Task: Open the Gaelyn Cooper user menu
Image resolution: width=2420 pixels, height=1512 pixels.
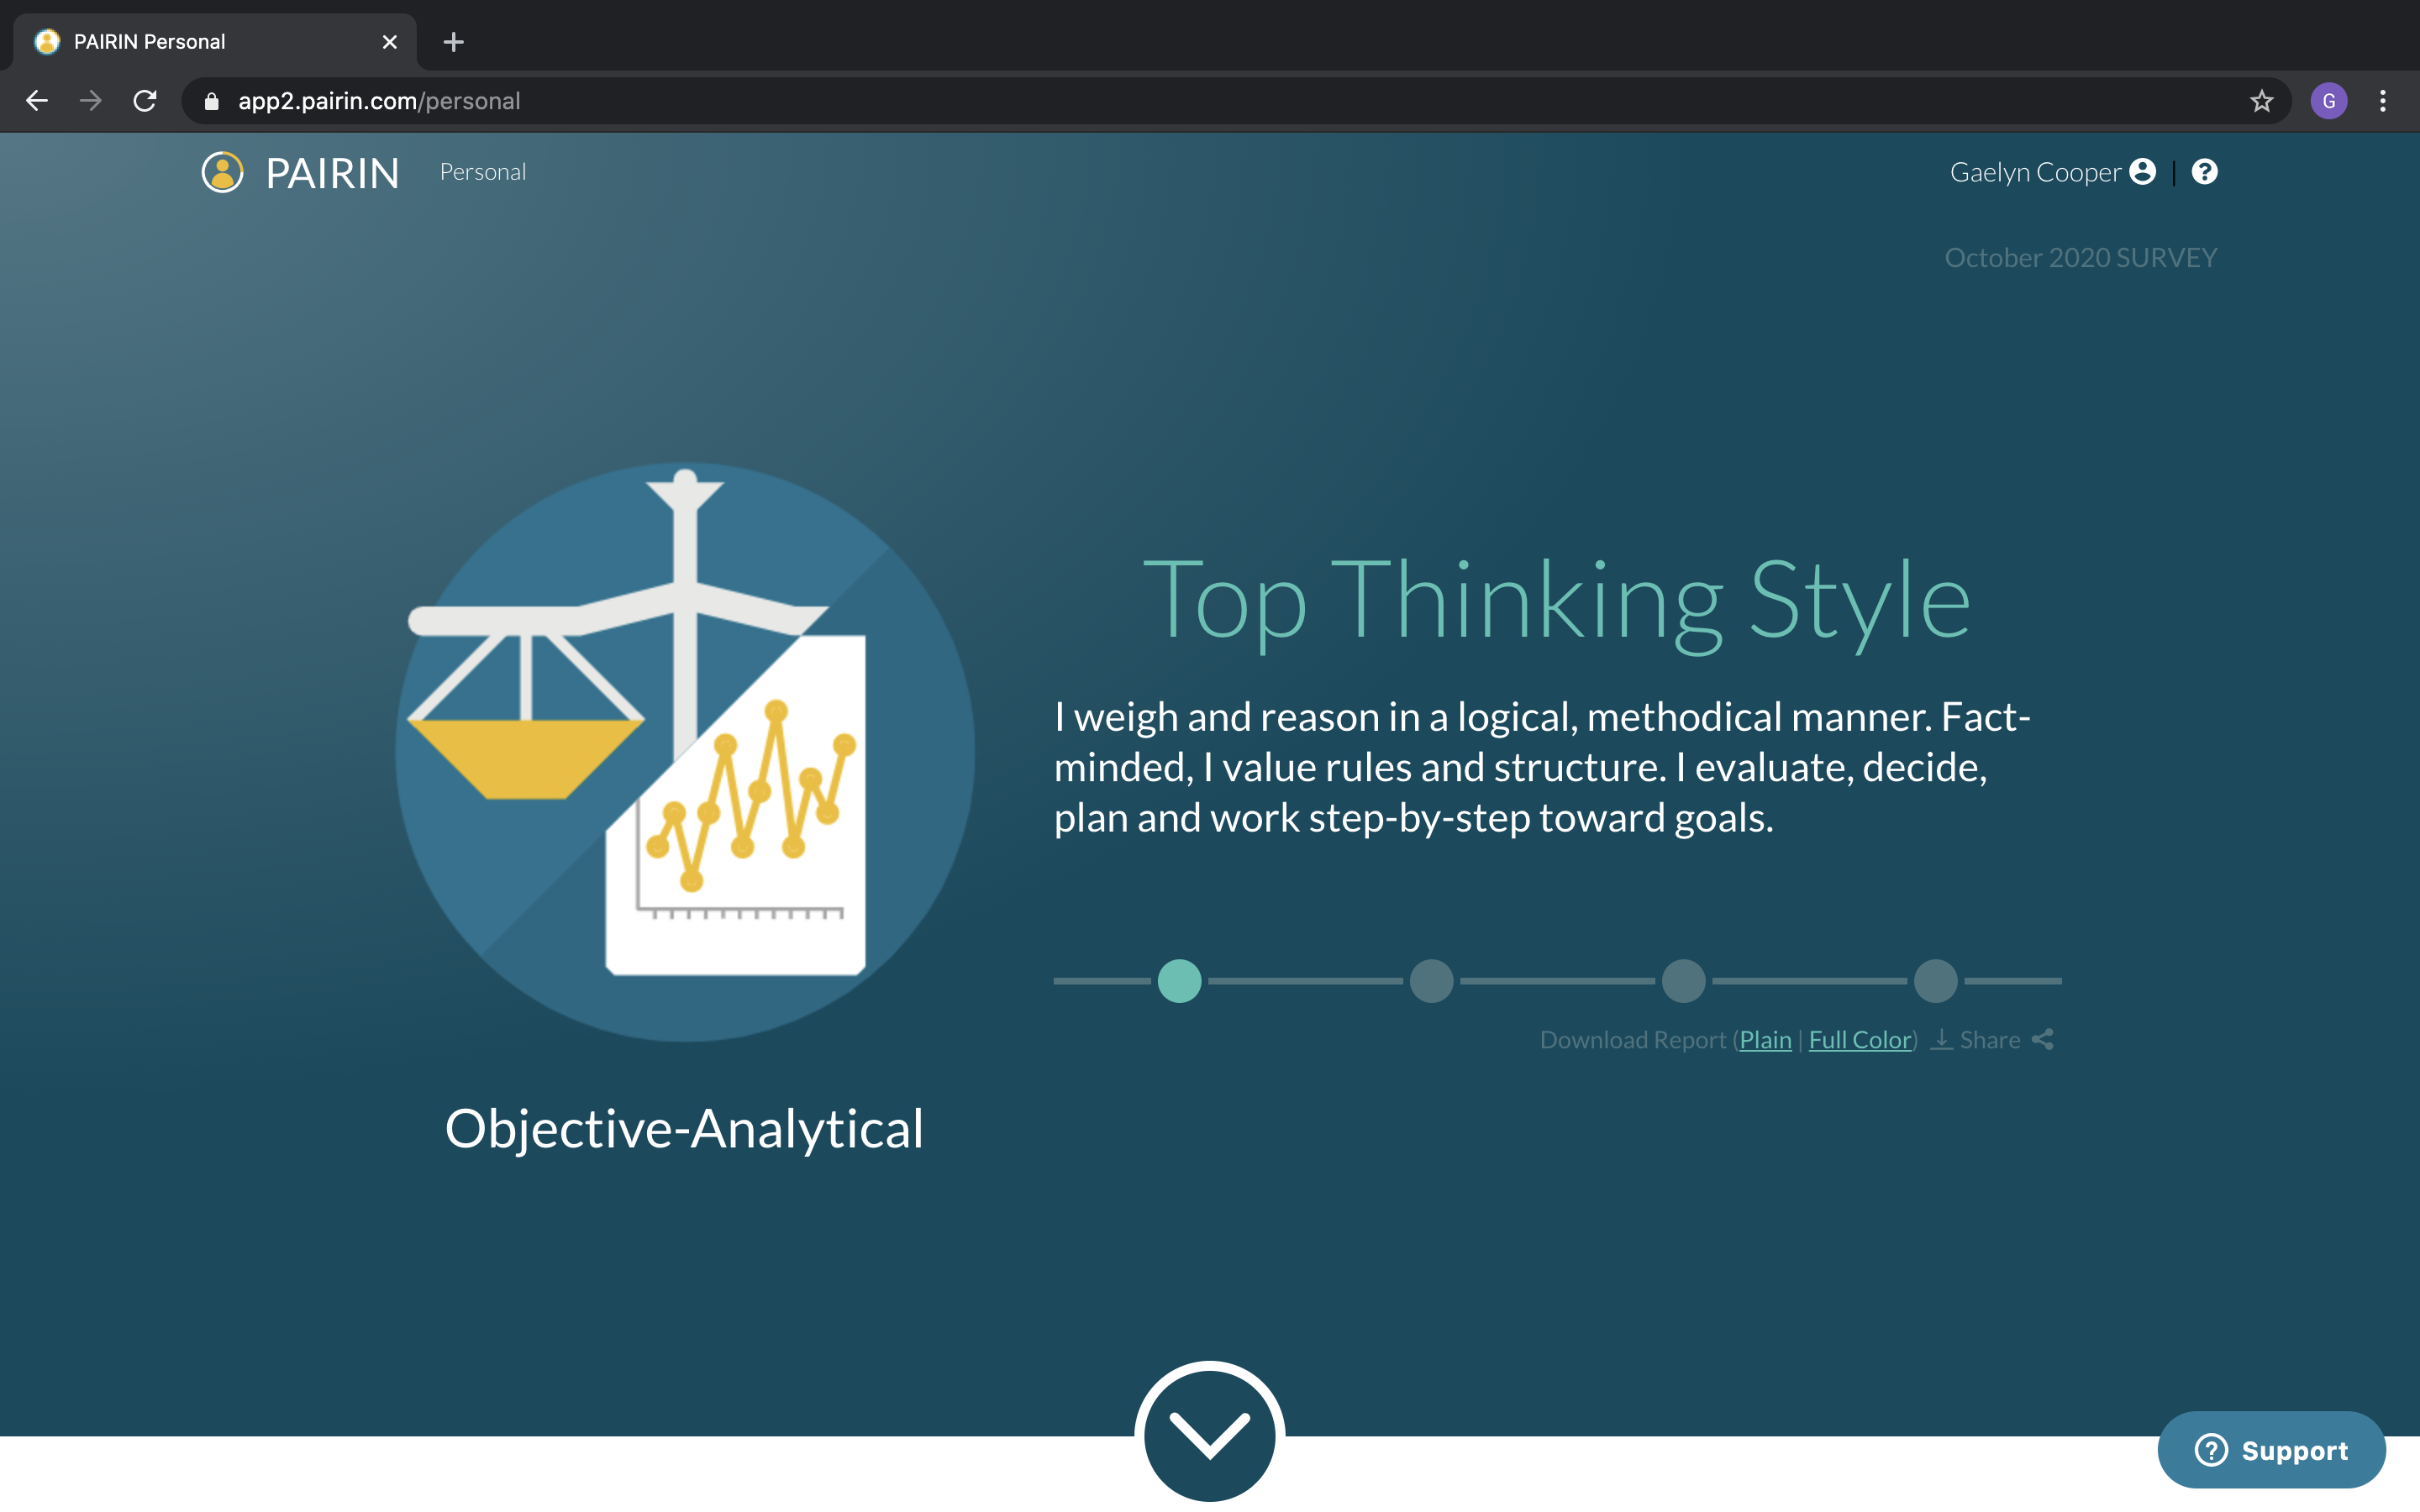Action: (x=2034, y=172)
